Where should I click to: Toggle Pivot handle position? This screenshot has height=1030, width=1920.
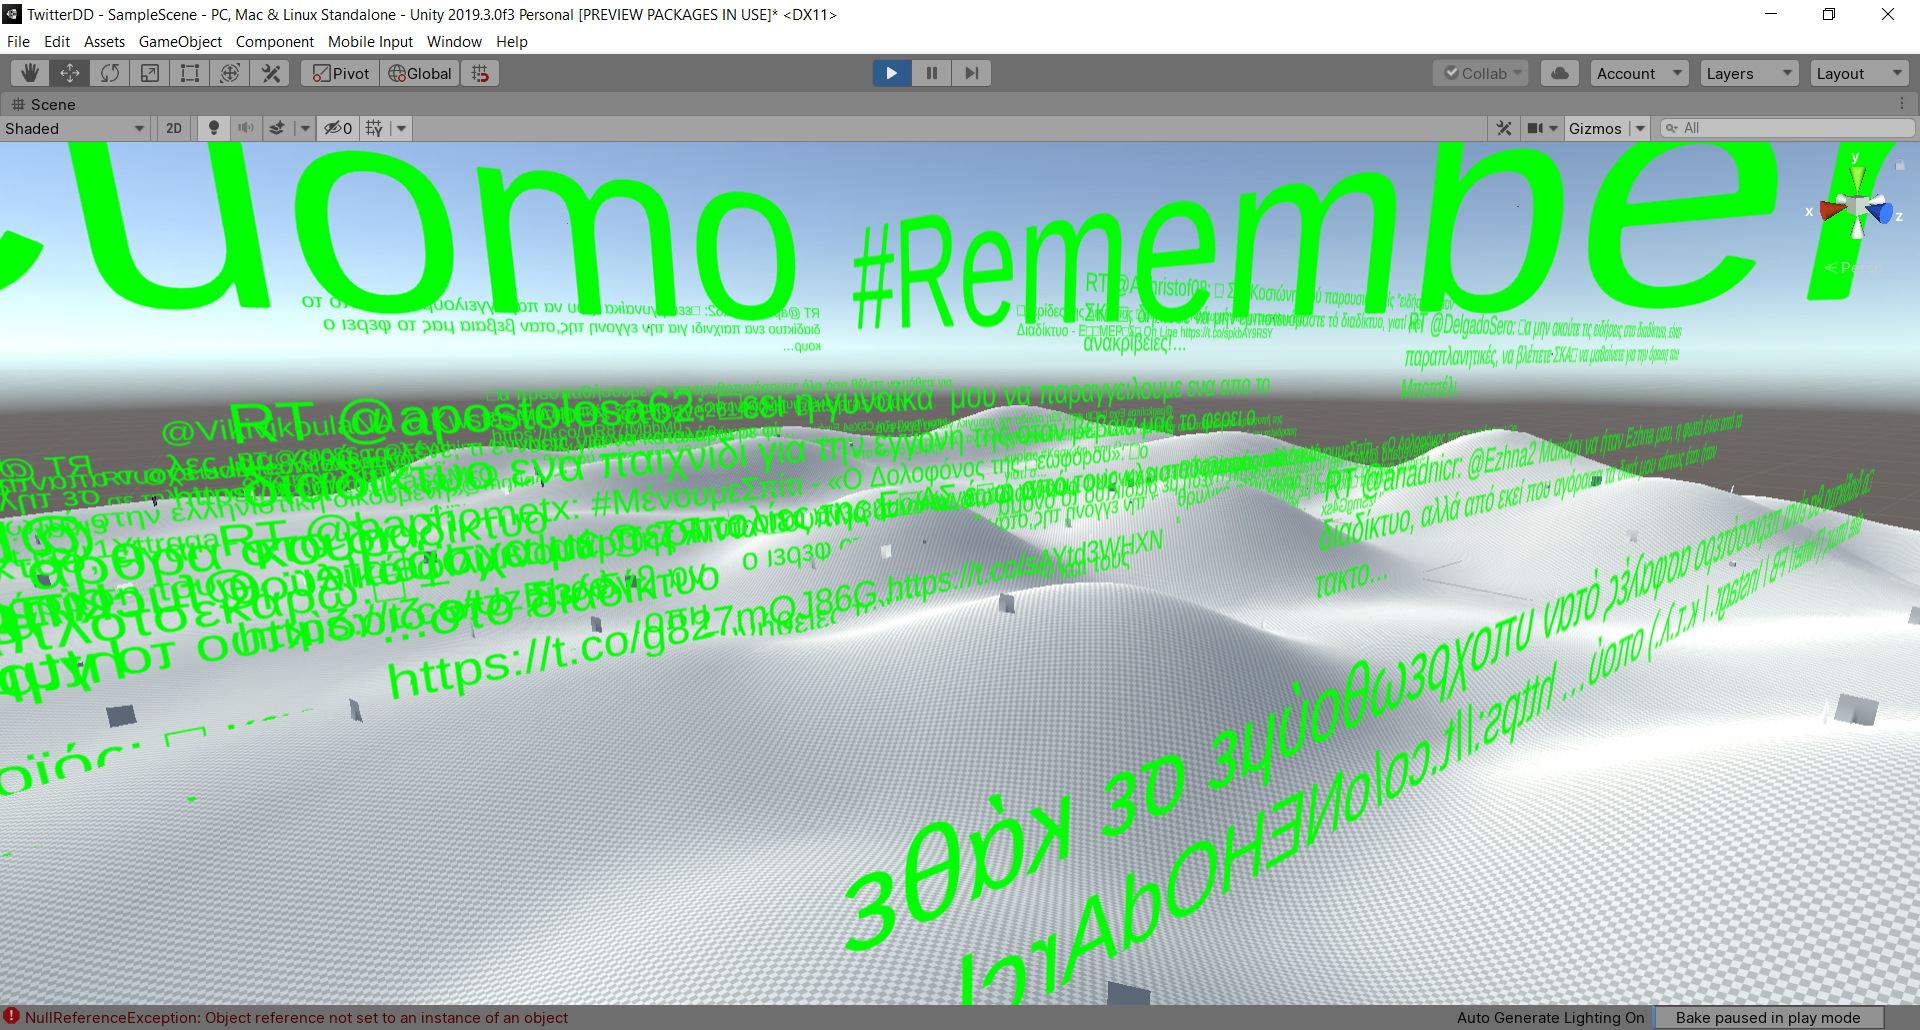pos(341,73)
